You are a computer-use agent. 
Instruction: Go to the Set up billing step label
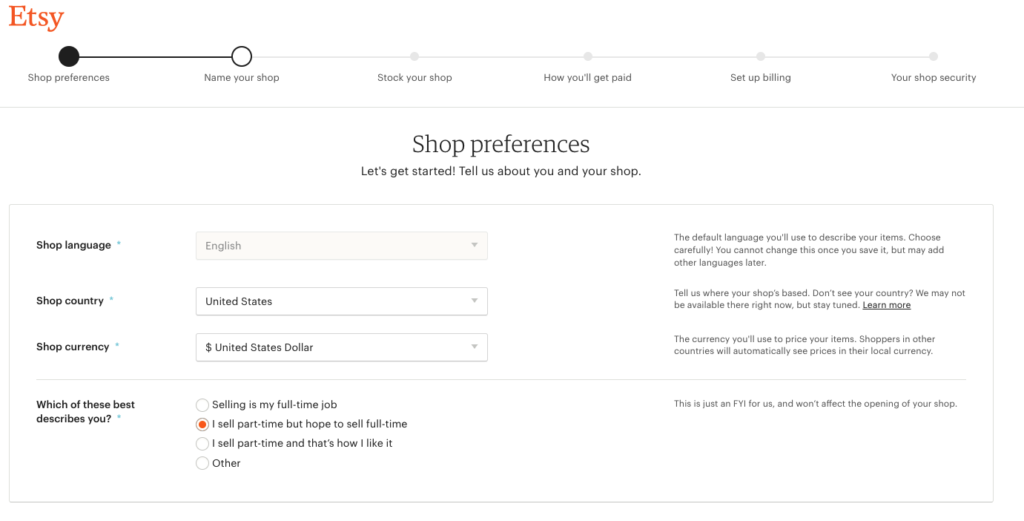pyautogui.click(x=761, y=78)
